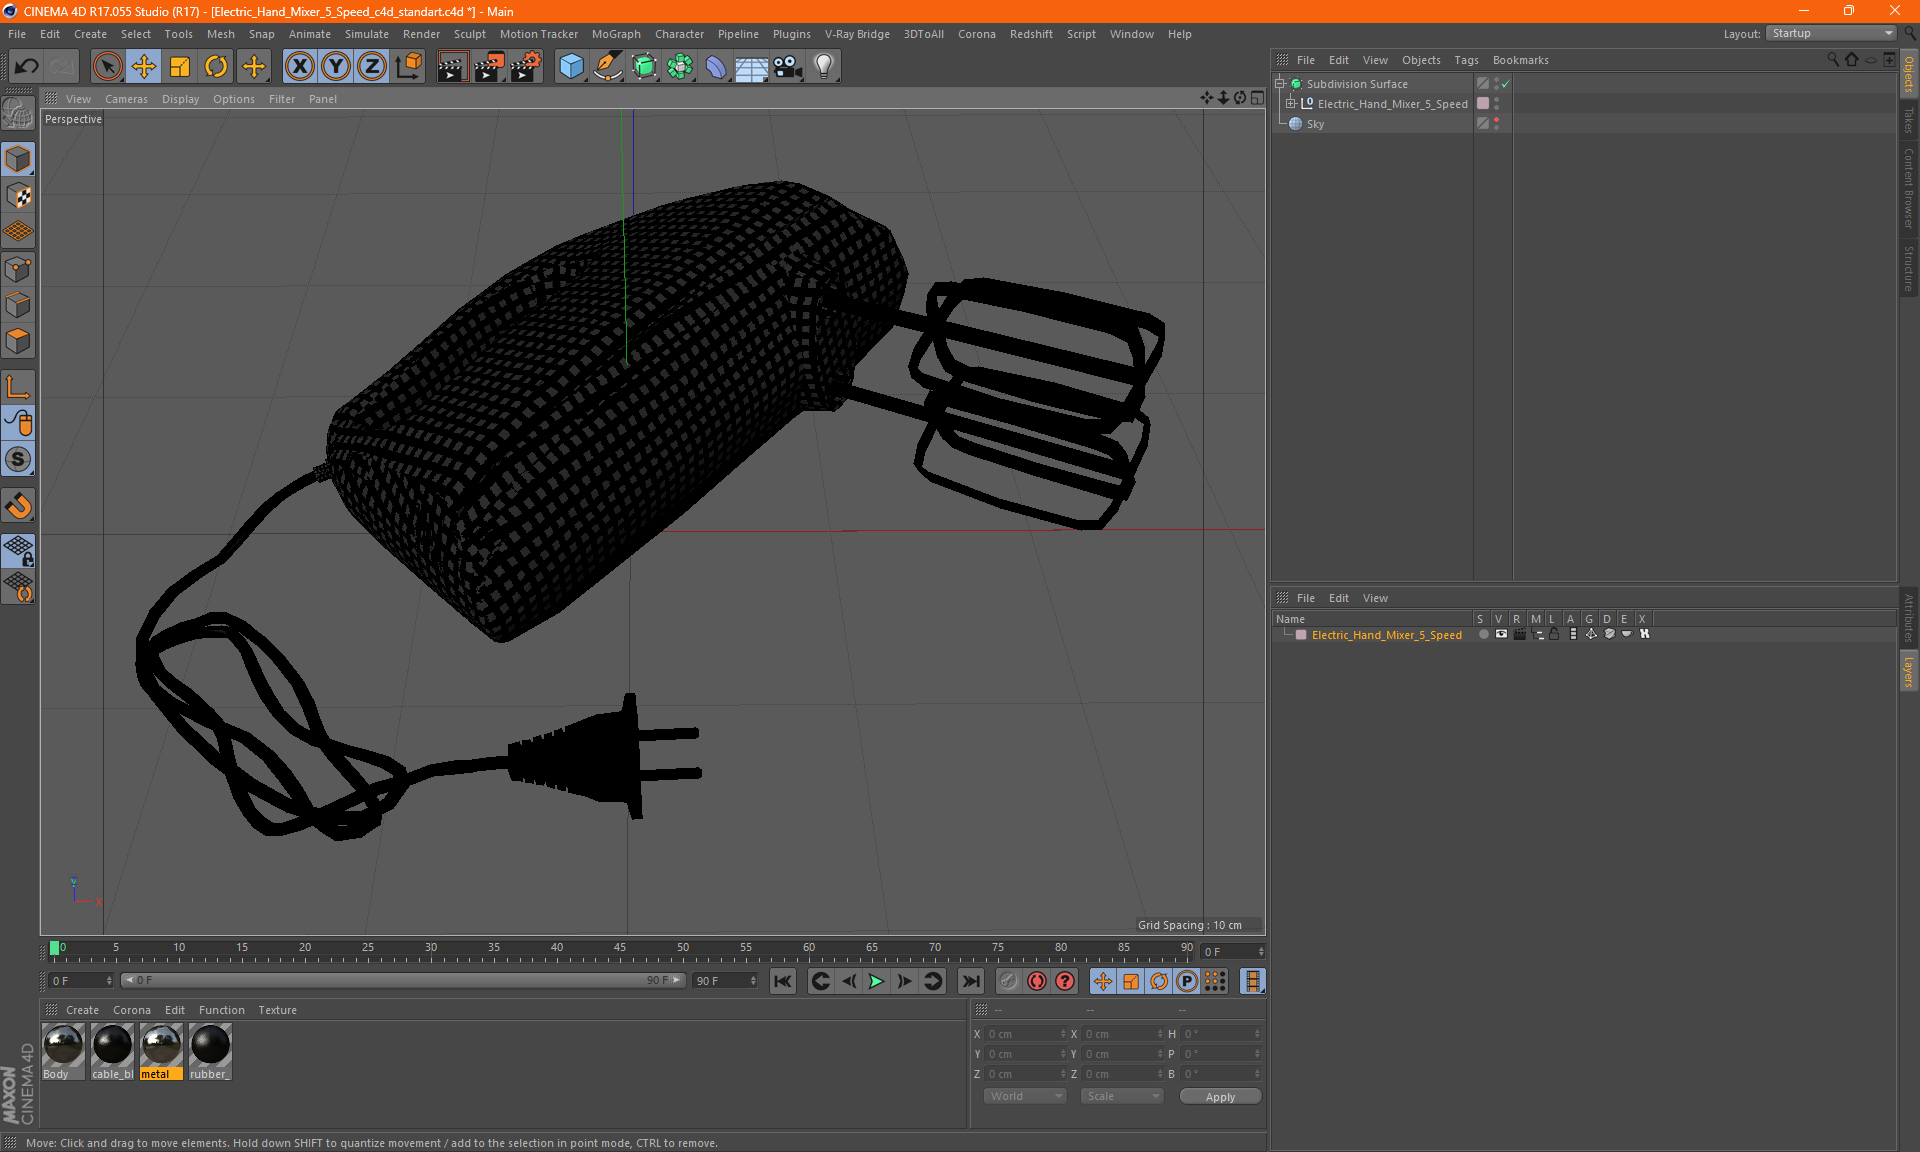Open the MoGraph menu
1920x1152 pixels.
tap(615, 34)
